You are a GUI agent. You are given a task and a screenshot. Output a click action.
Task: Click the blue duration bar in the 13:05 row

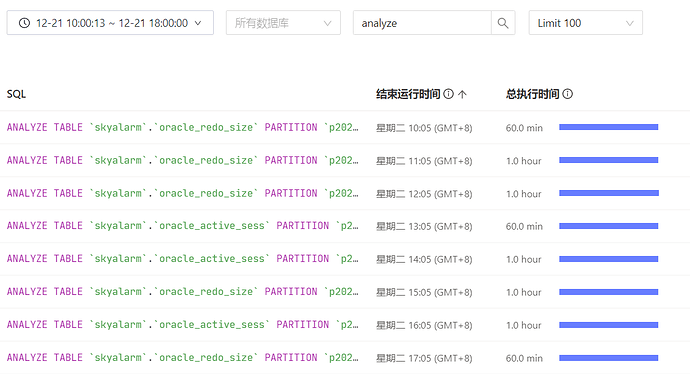[x=609, y=226]
